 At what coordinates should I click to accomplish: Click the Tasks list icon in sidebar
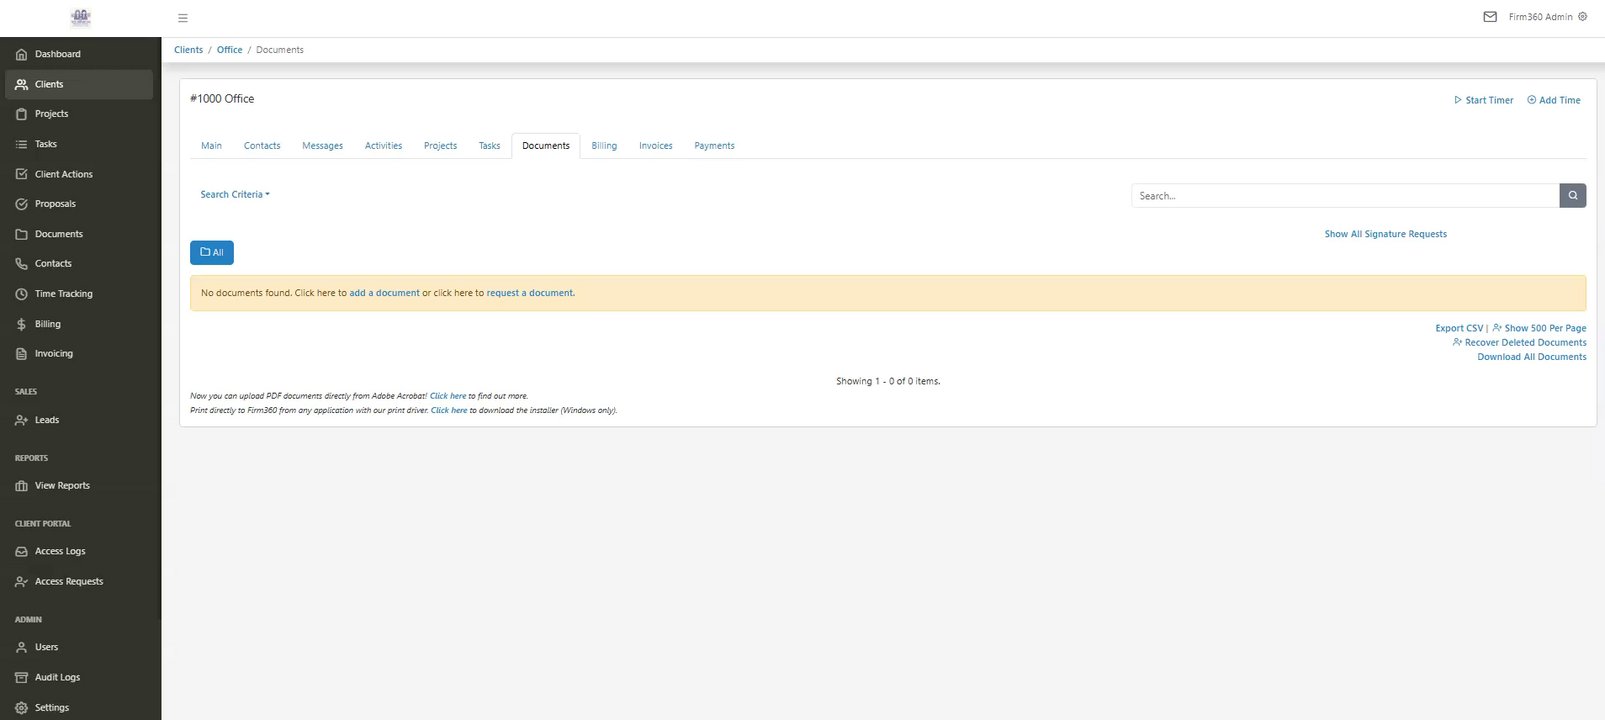(x=21, y=144)
